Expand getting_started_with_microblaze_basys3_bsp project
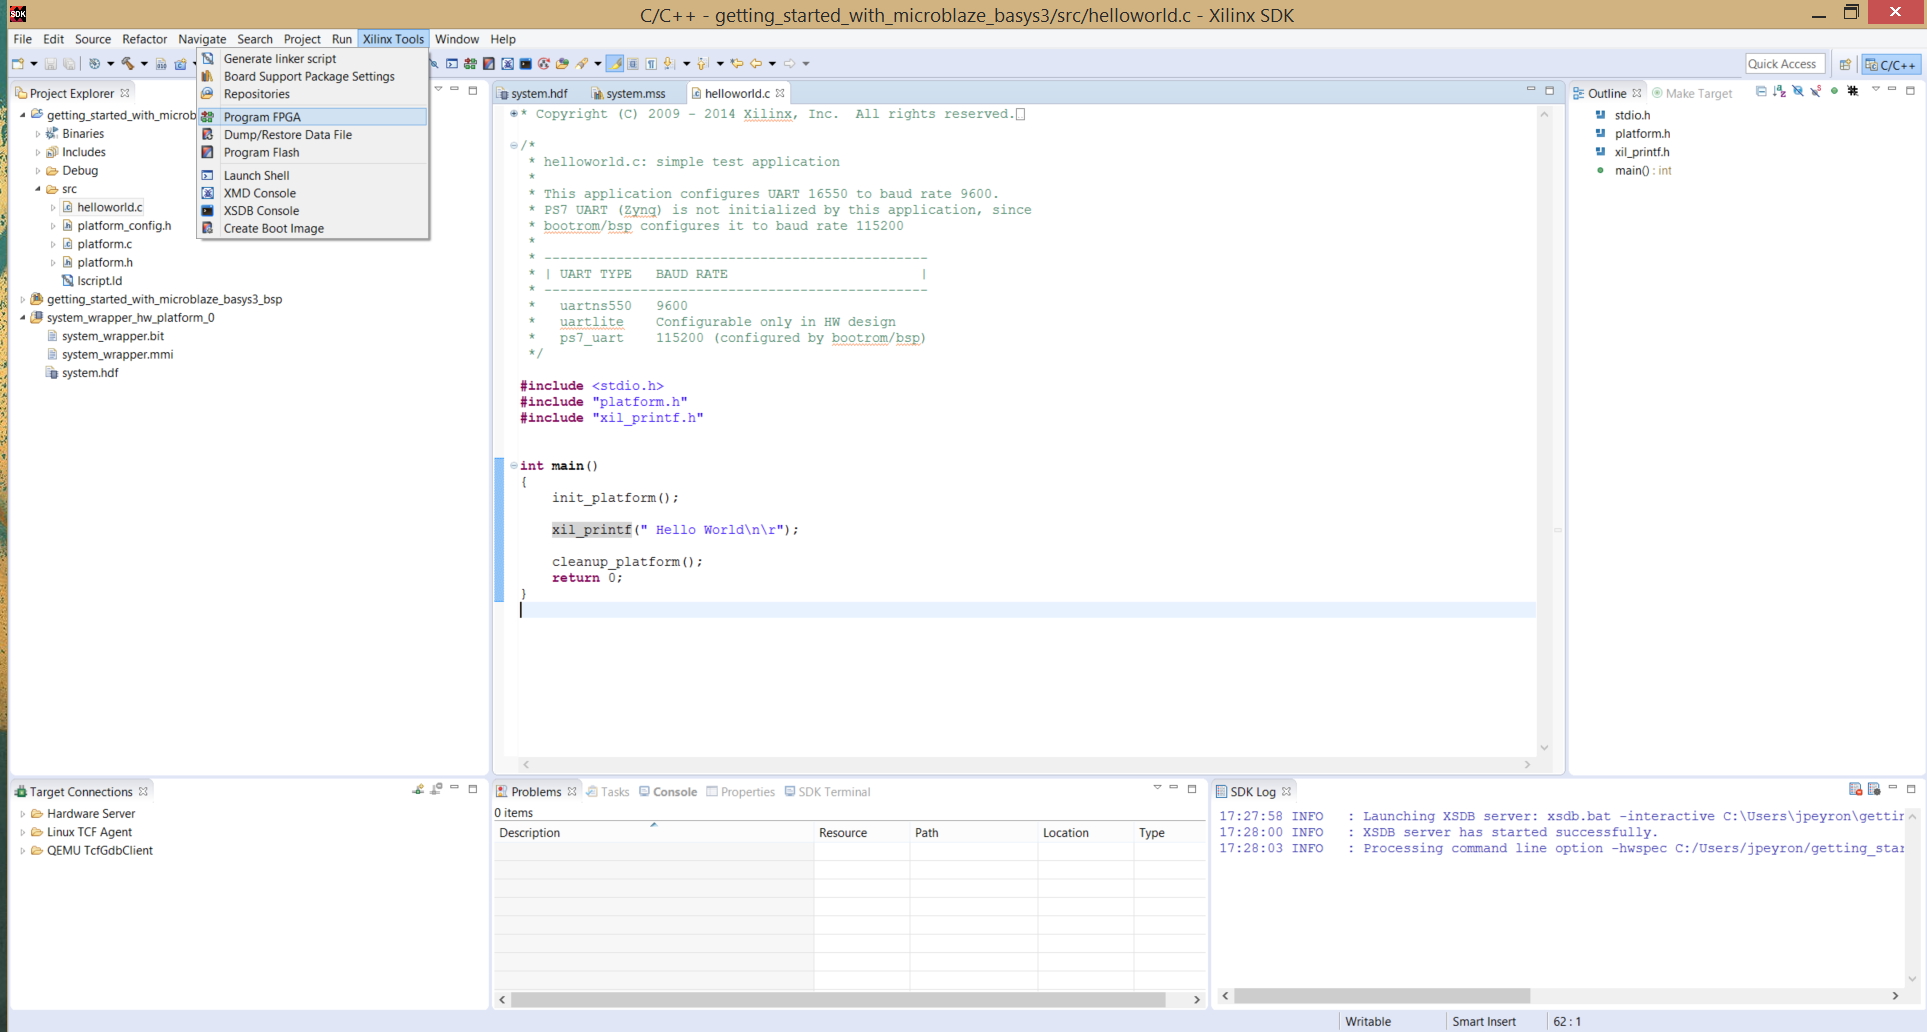Screen dimensions: 1927x1032 coord(23,299)
